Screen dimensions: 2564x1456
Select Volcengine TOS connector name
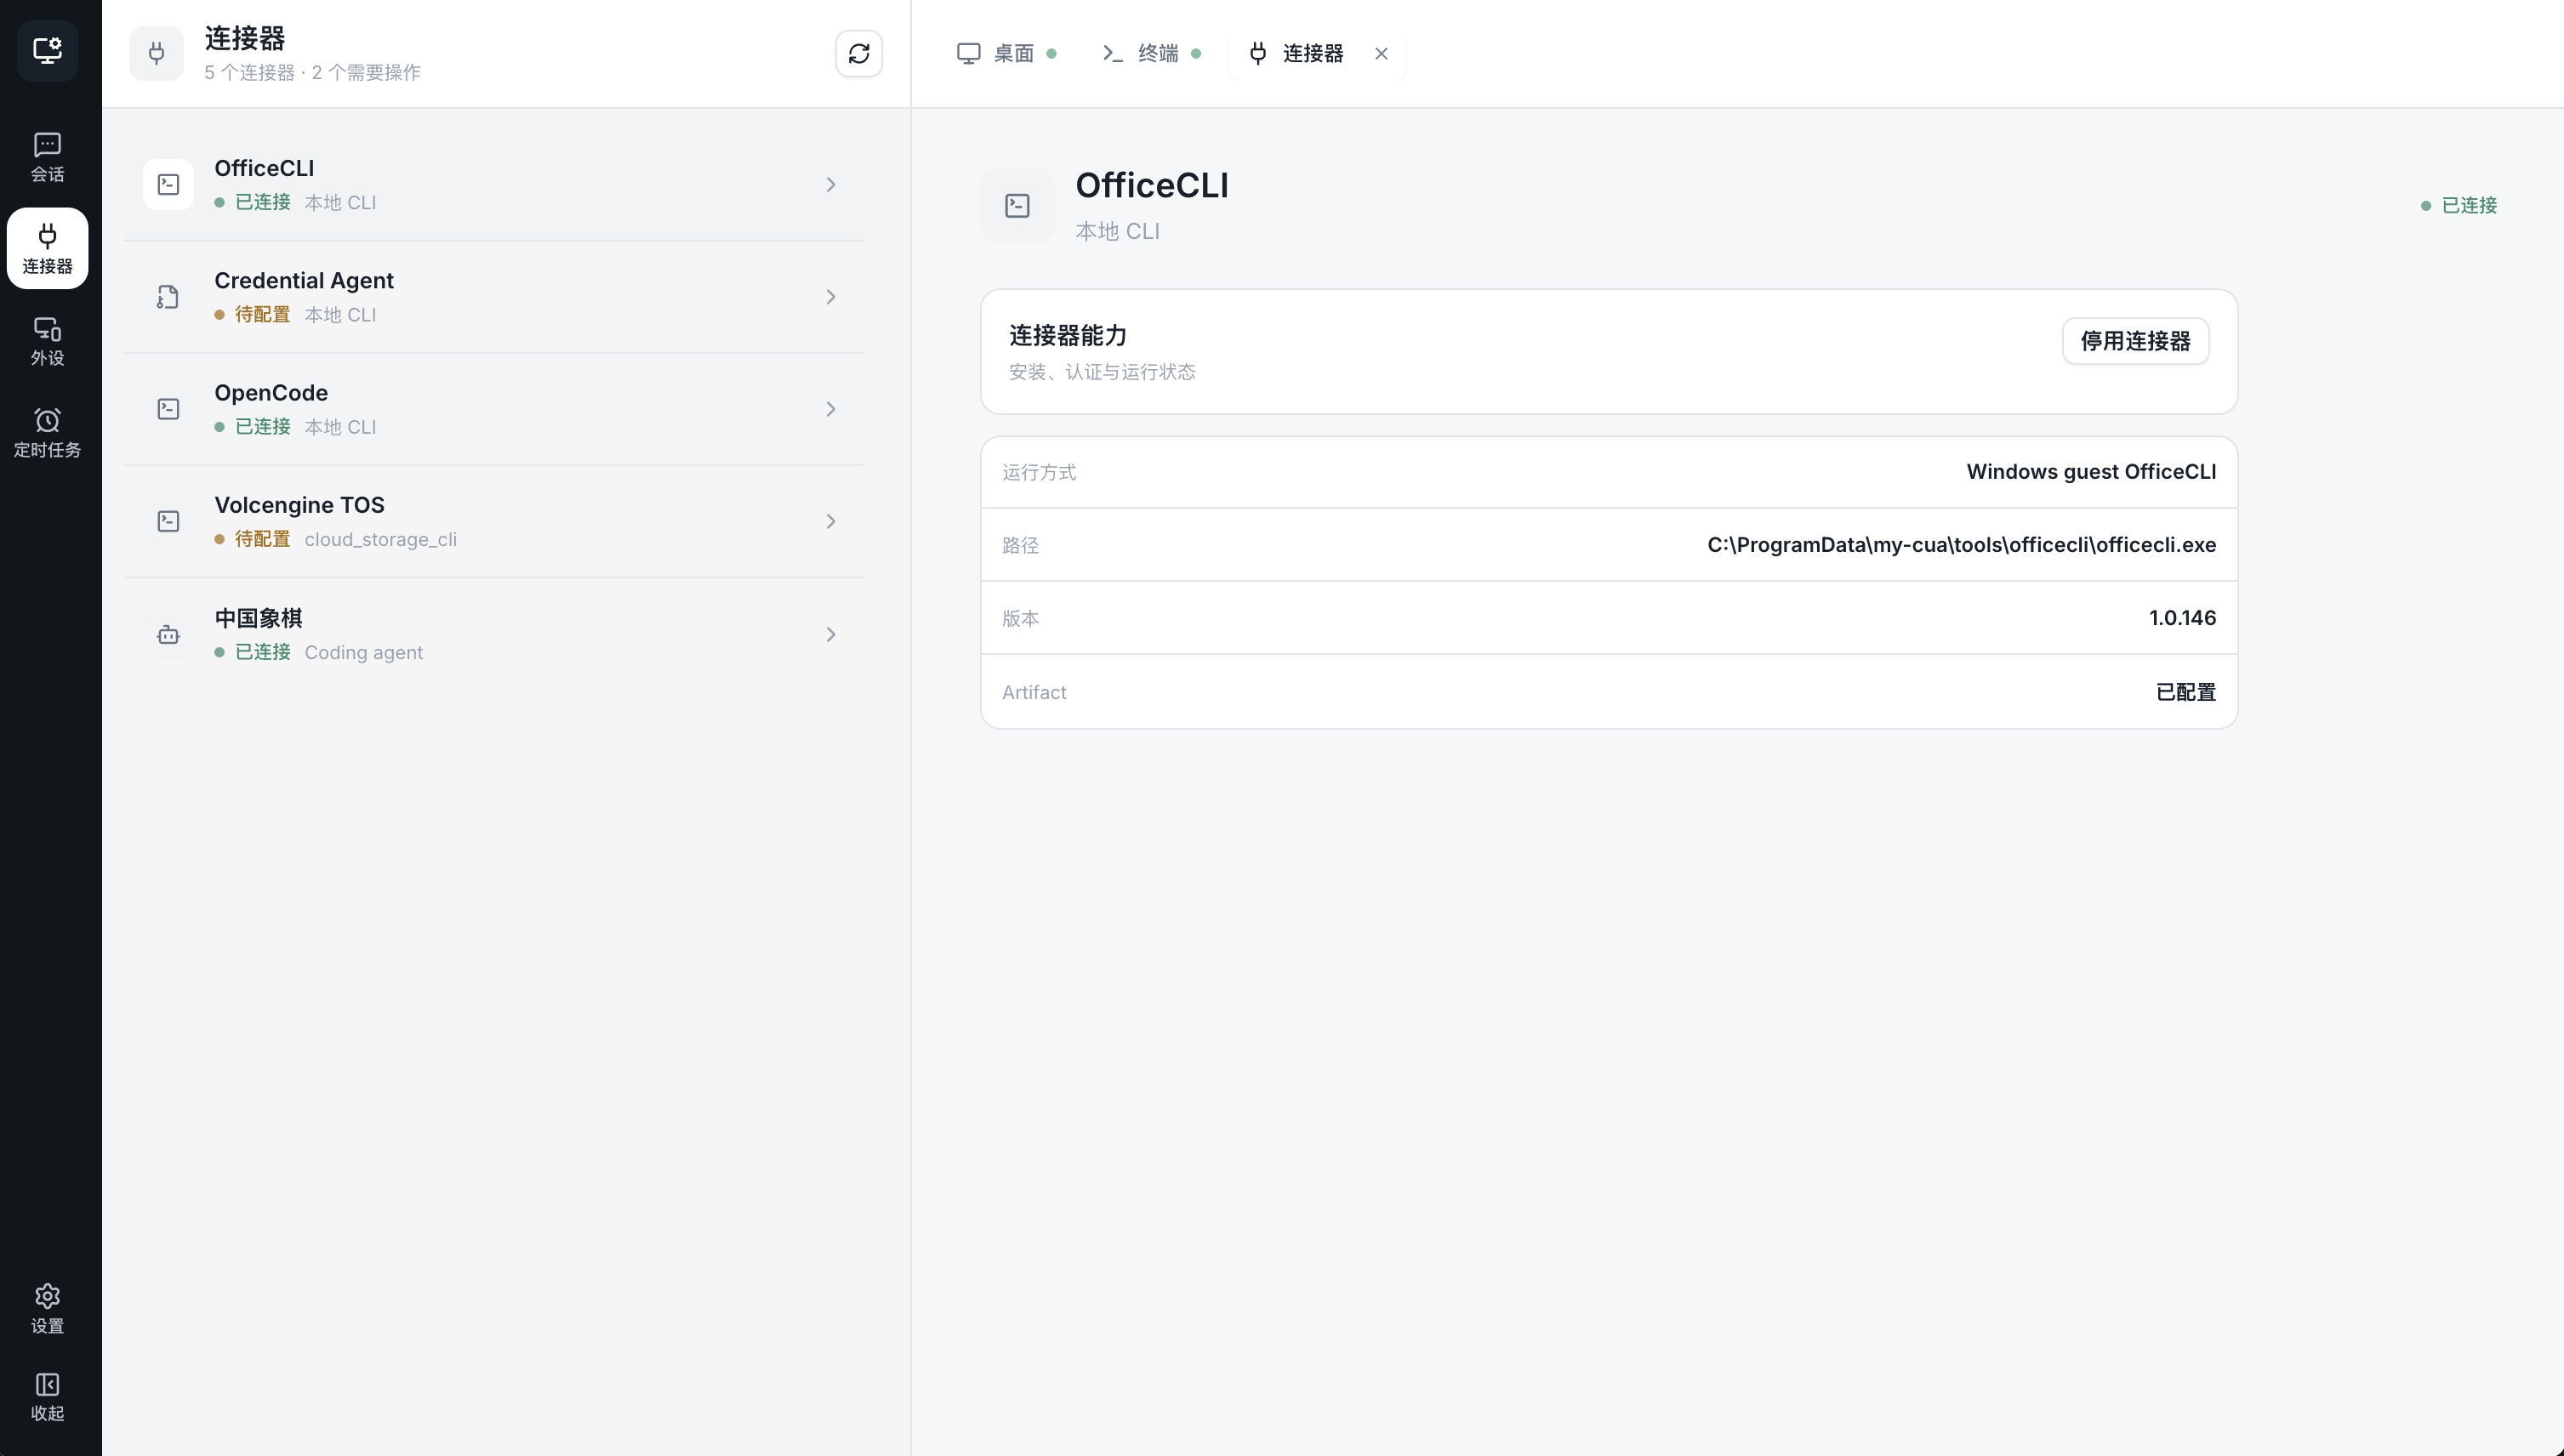pyautogui.click(x=299, y=505)
